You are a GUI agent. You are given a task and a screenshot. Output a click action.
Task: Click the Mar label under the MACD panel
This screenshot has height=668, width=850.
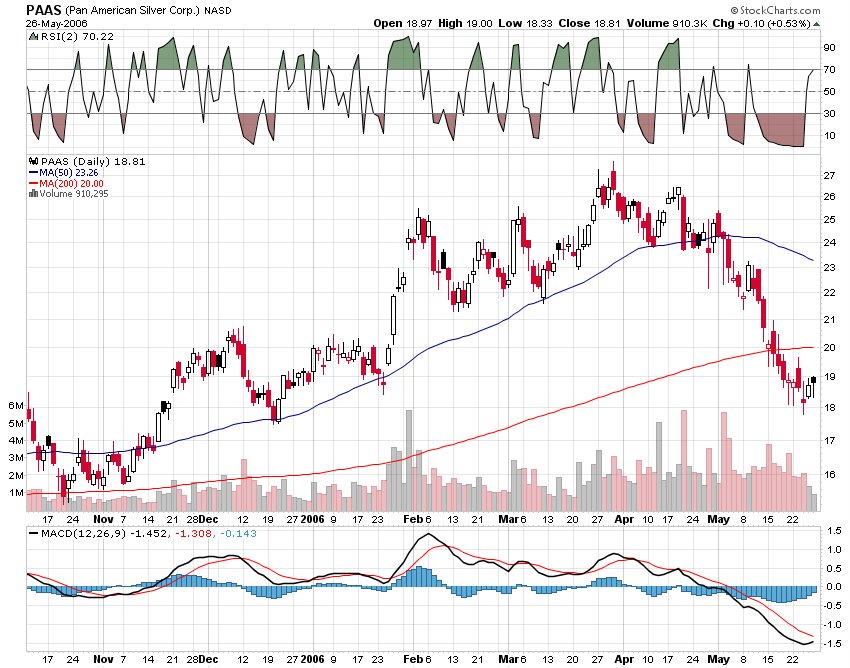pos(508,659)
